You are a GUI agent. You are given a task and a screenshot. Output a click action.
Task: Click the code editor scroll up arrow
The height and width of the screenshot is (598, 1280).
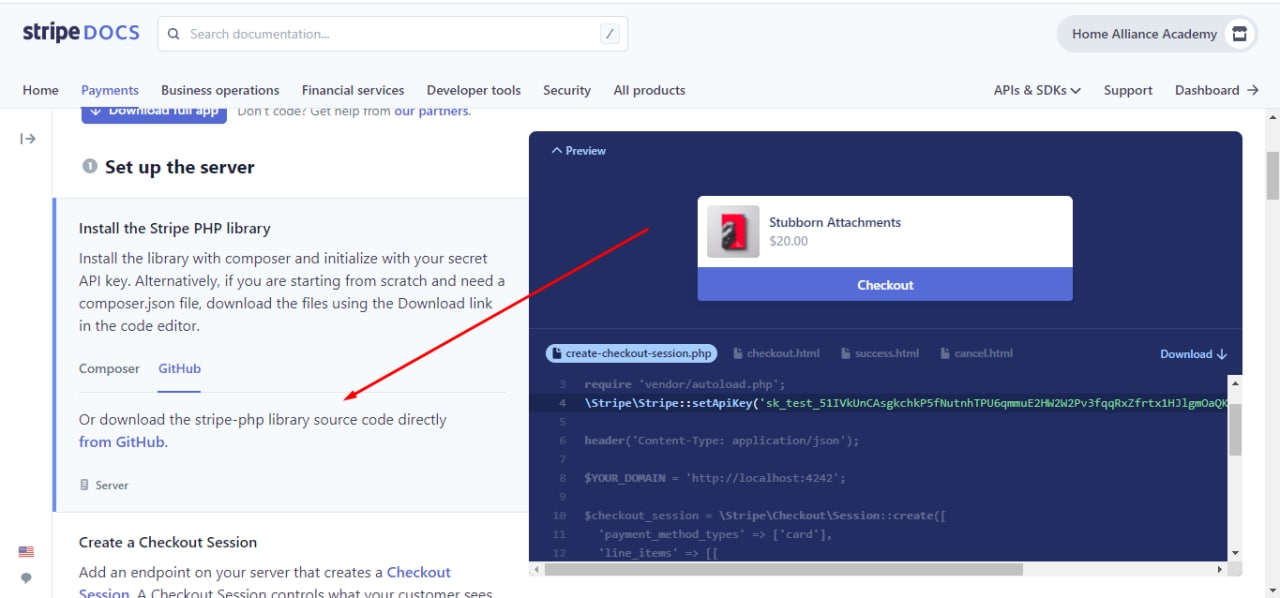coord(1235,383)
